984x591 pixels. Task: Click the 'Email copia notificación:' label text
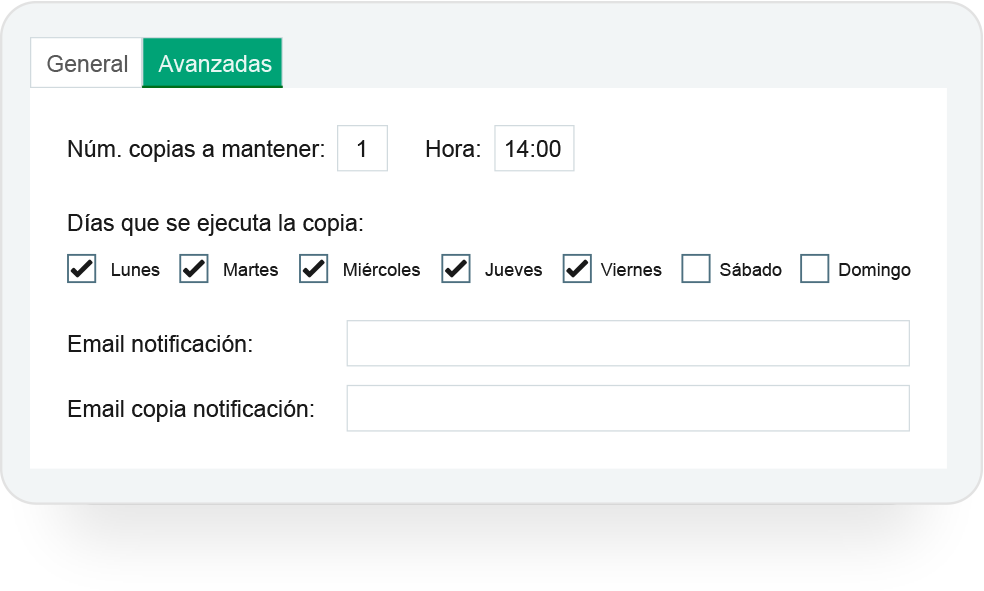coord(191,409)
